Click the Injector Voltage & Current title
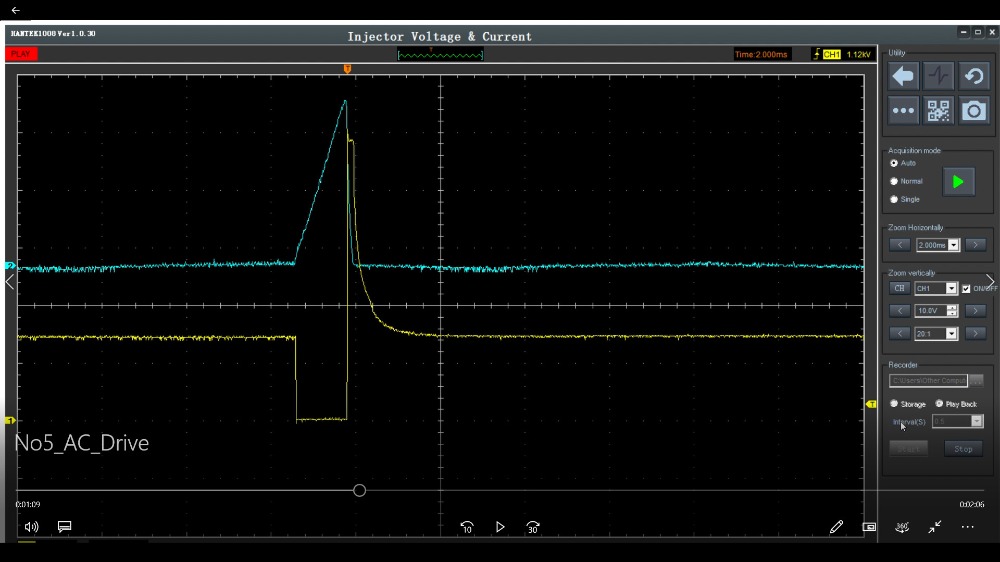1000x562 pixels. click(439, 37)
